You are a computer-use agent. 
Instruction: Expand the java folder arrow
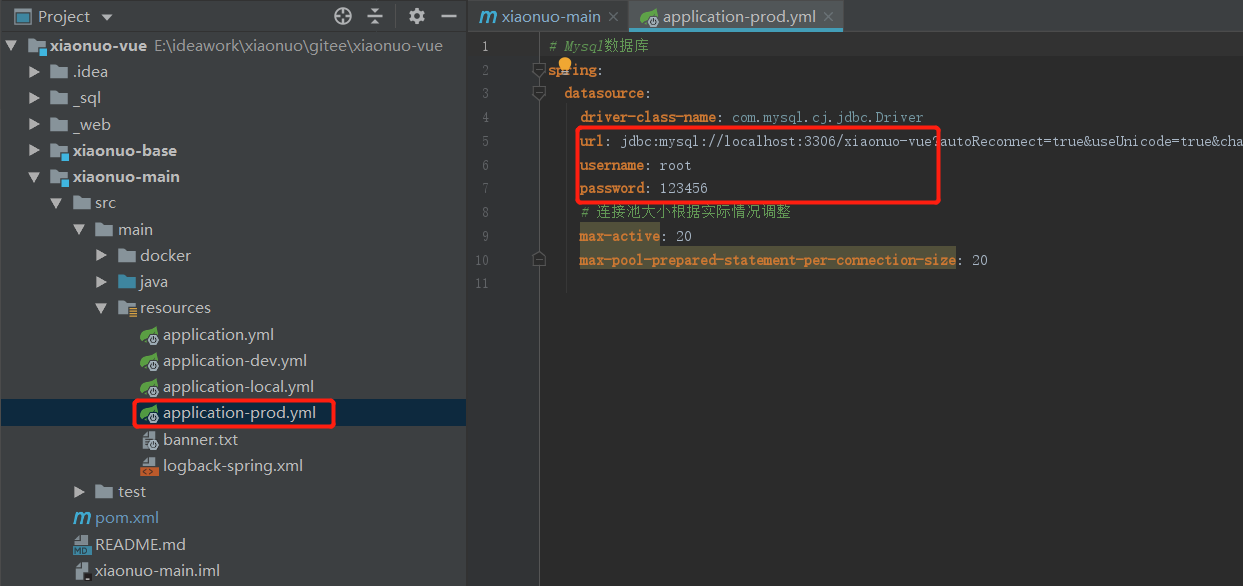coord(101,282)
